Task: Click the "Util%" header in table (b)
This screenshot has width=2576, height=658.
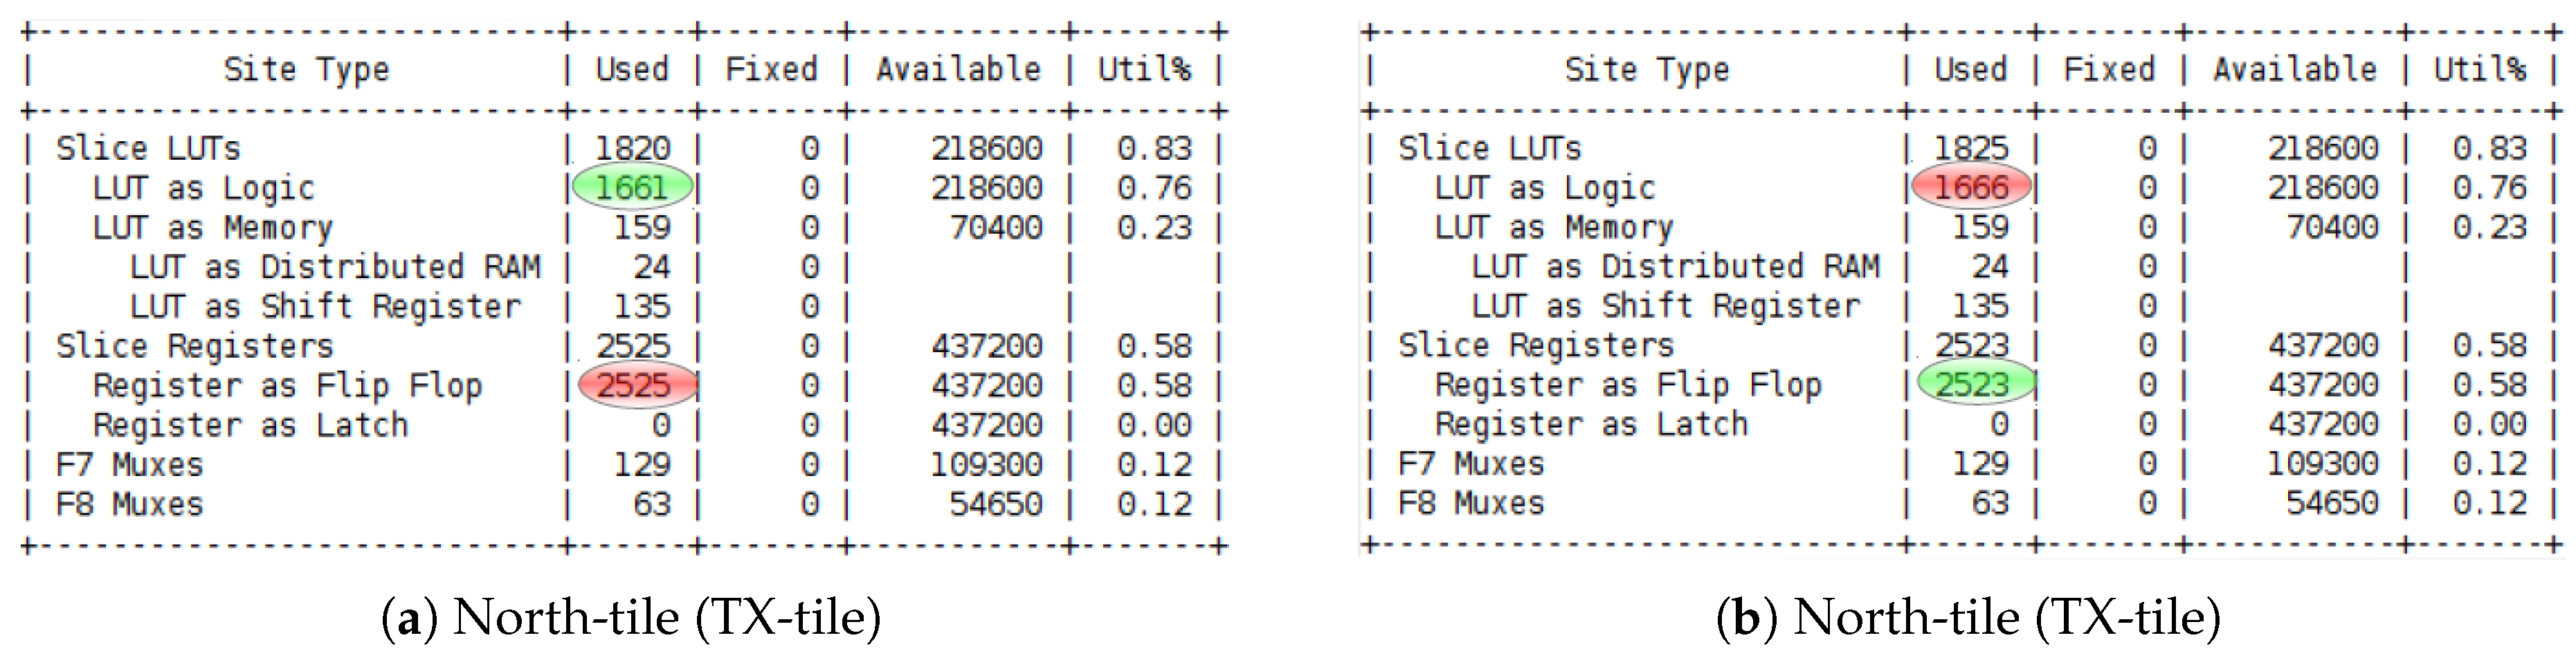Action: click(x=2480, y=69)
